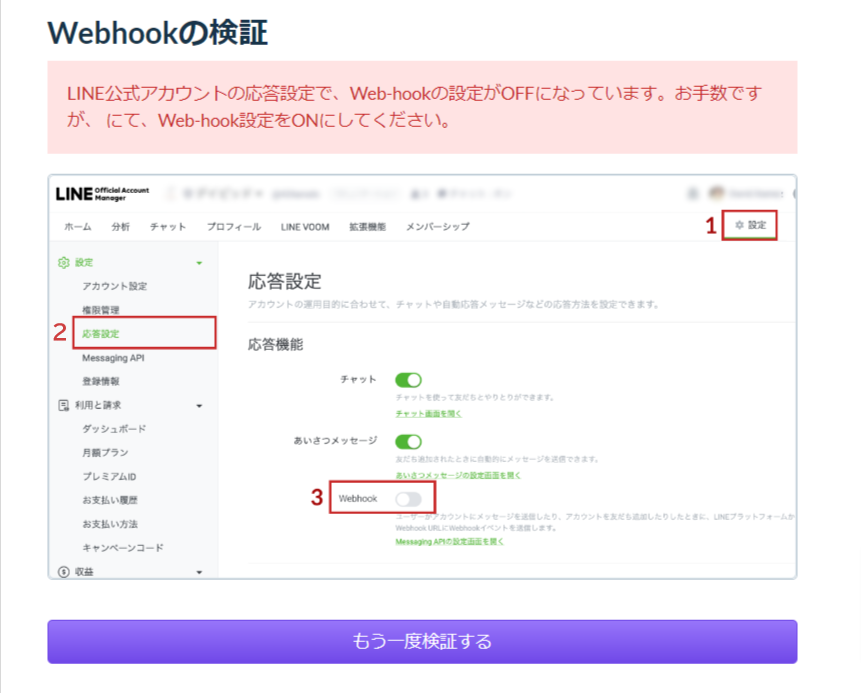Enable the Webhook toggle
Image resolution: width=861 pixels, height=693 pixels.
409,499
